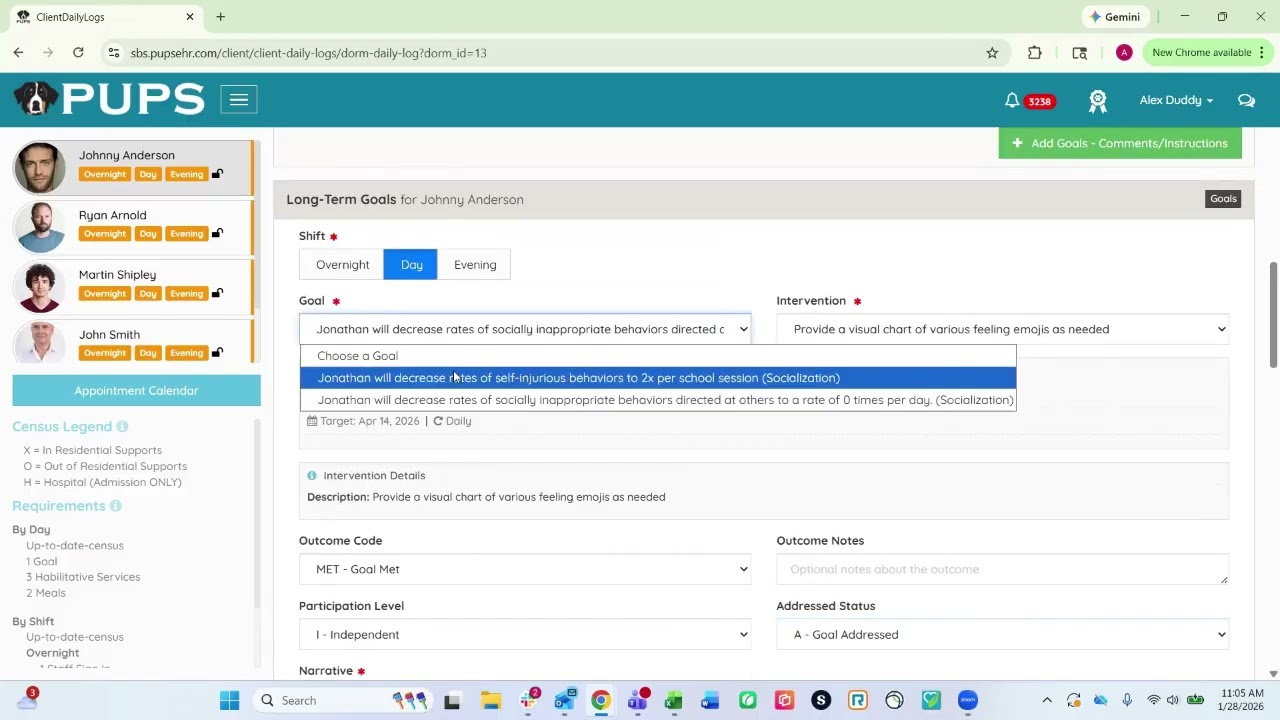
Task: Open the Intervention dropdown
Action: point(1003,329)
